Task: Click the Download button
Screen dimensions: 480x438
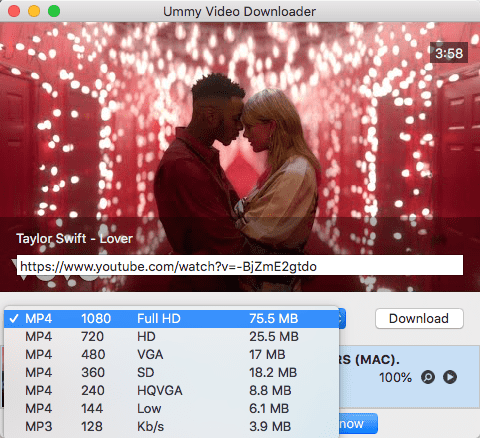Action: [x=419, y=319]
